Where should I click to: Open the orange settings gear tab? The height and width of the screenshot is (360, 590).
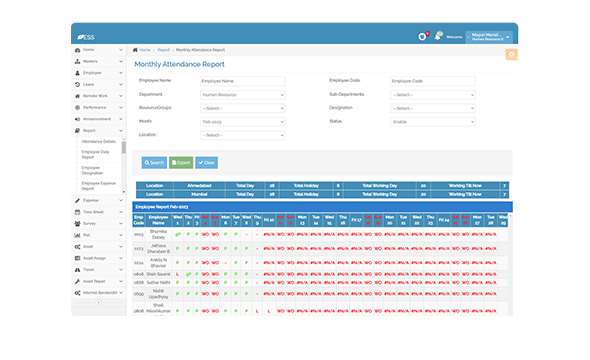511,55
